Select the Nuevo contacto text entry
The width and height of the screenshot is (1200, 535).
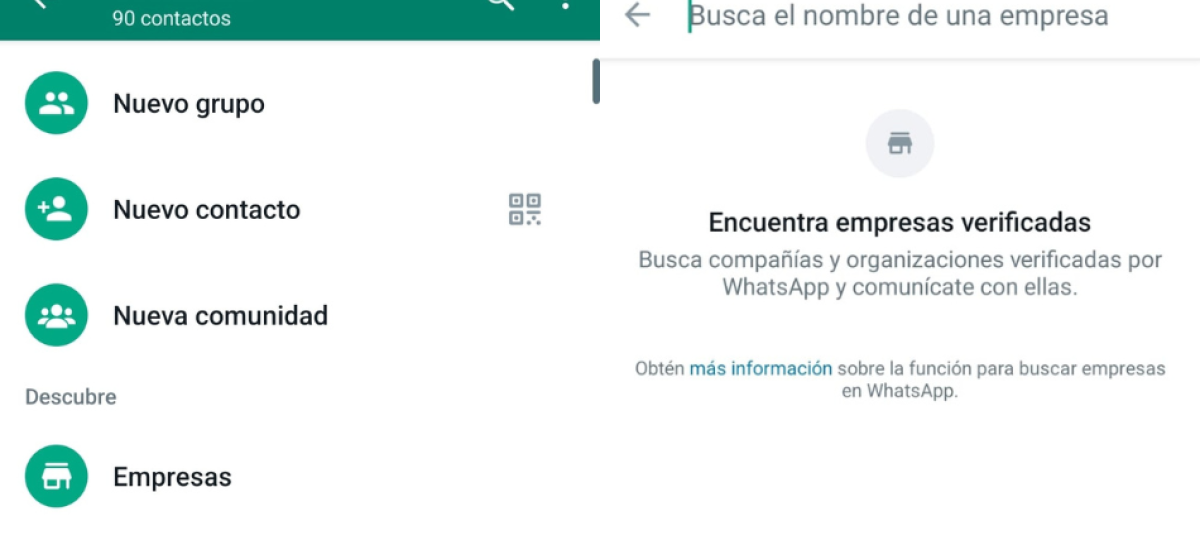tap(207, 210)
